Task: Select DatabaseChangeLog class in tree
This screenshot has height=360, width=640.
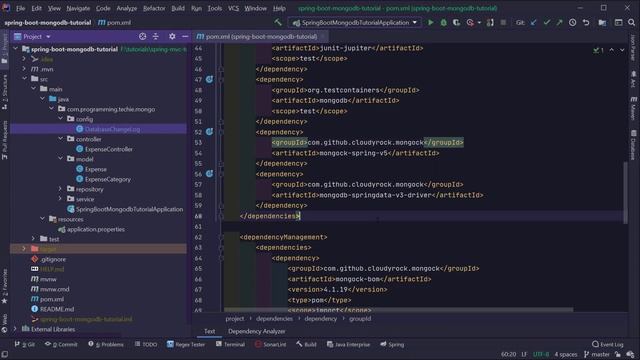Action: point(112,129)
